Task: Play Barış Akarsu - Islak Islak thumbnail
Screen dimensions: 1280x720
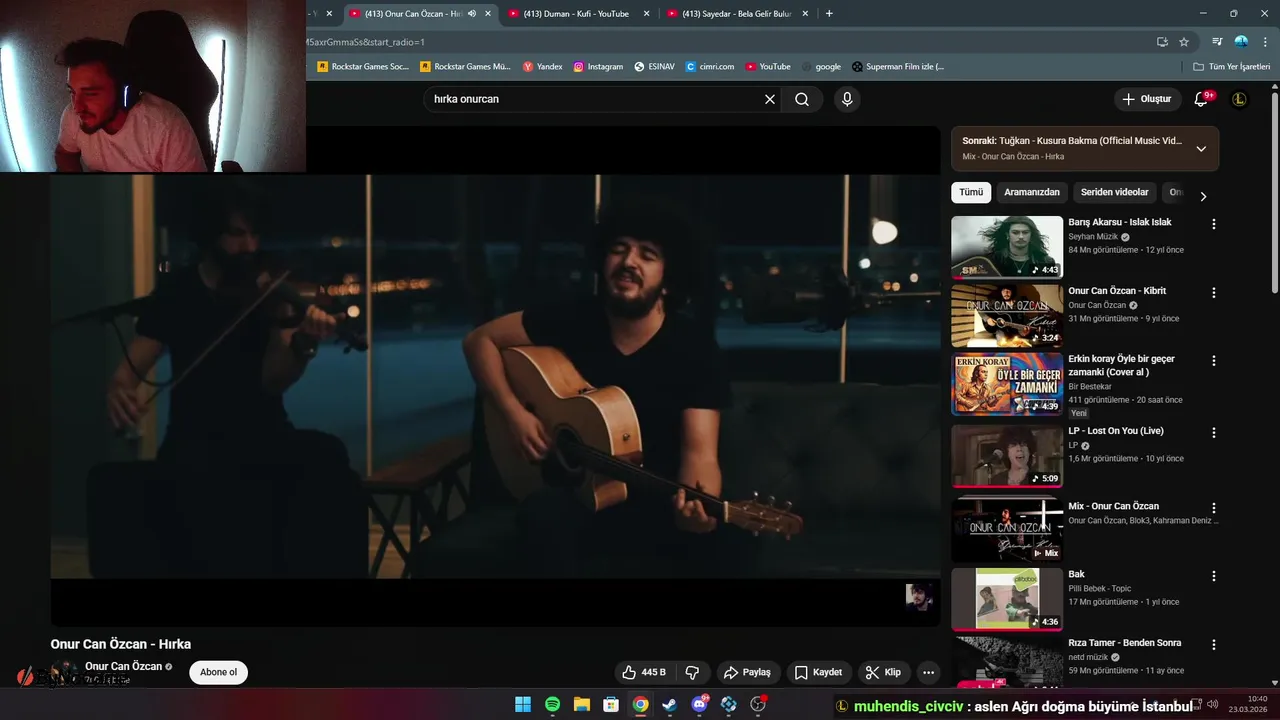Action: [1007, 247]
